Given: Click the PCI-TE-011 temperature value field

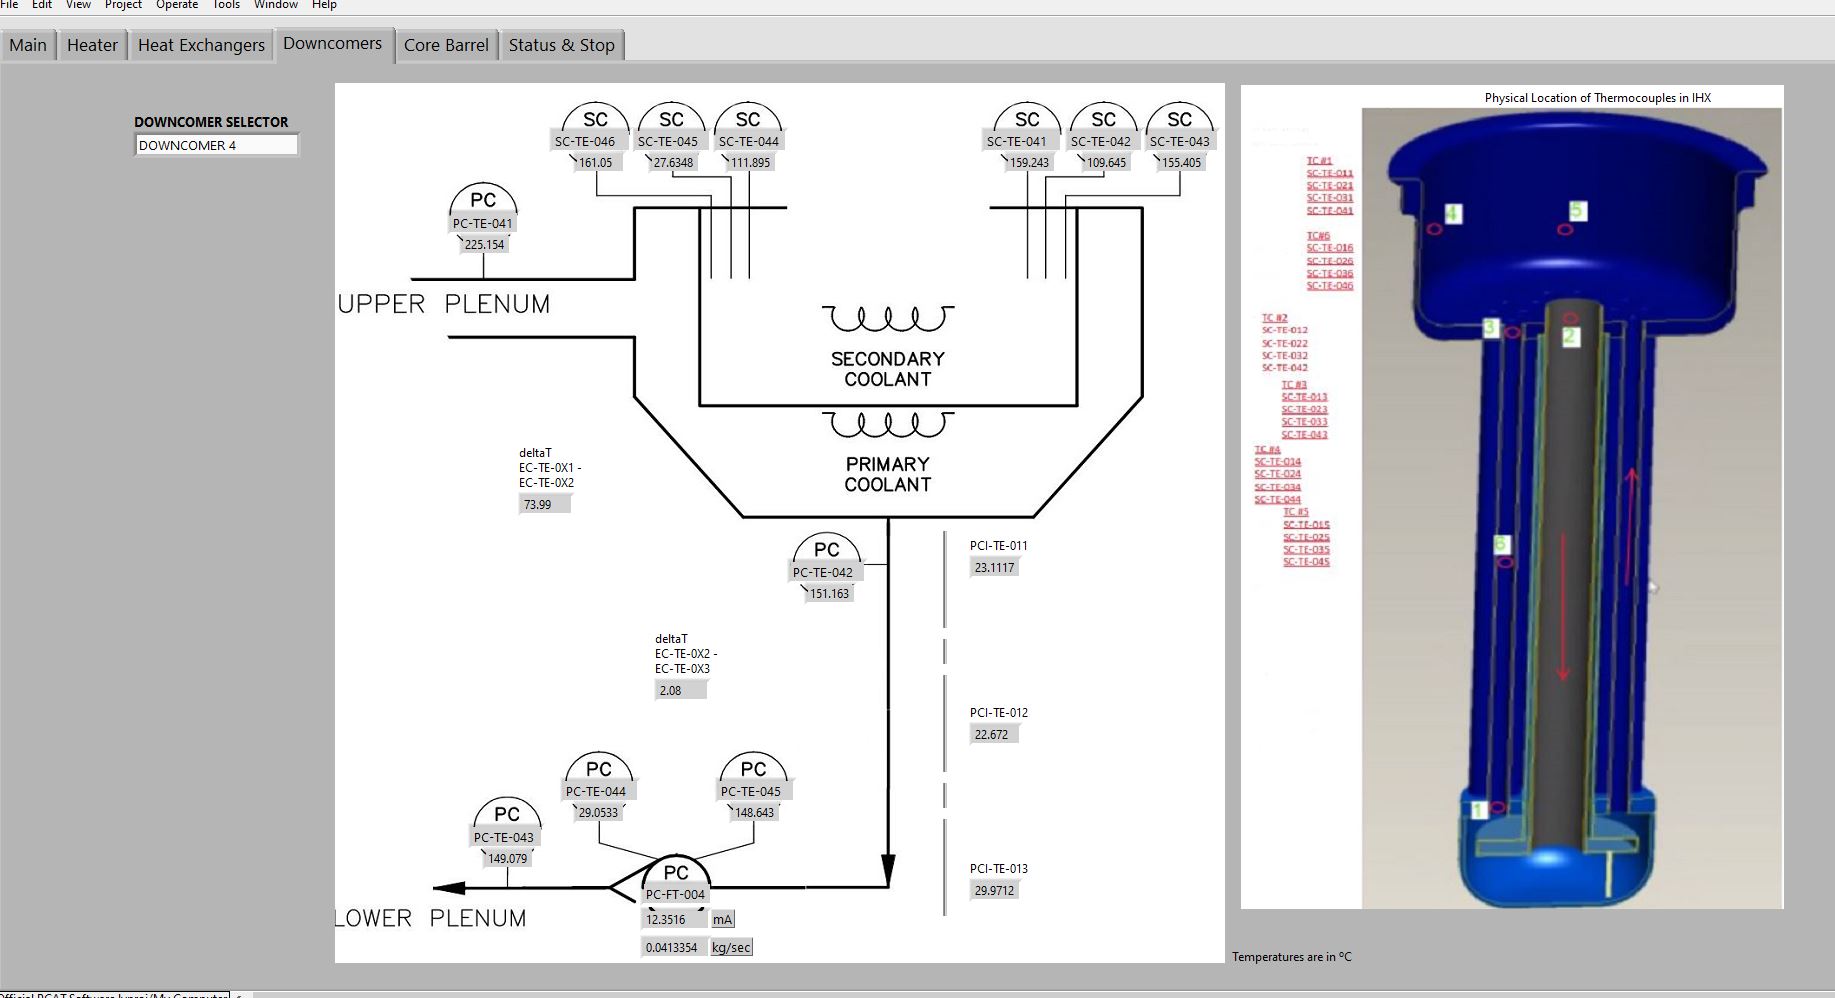Looking at the screenshot, I should 995,567.
